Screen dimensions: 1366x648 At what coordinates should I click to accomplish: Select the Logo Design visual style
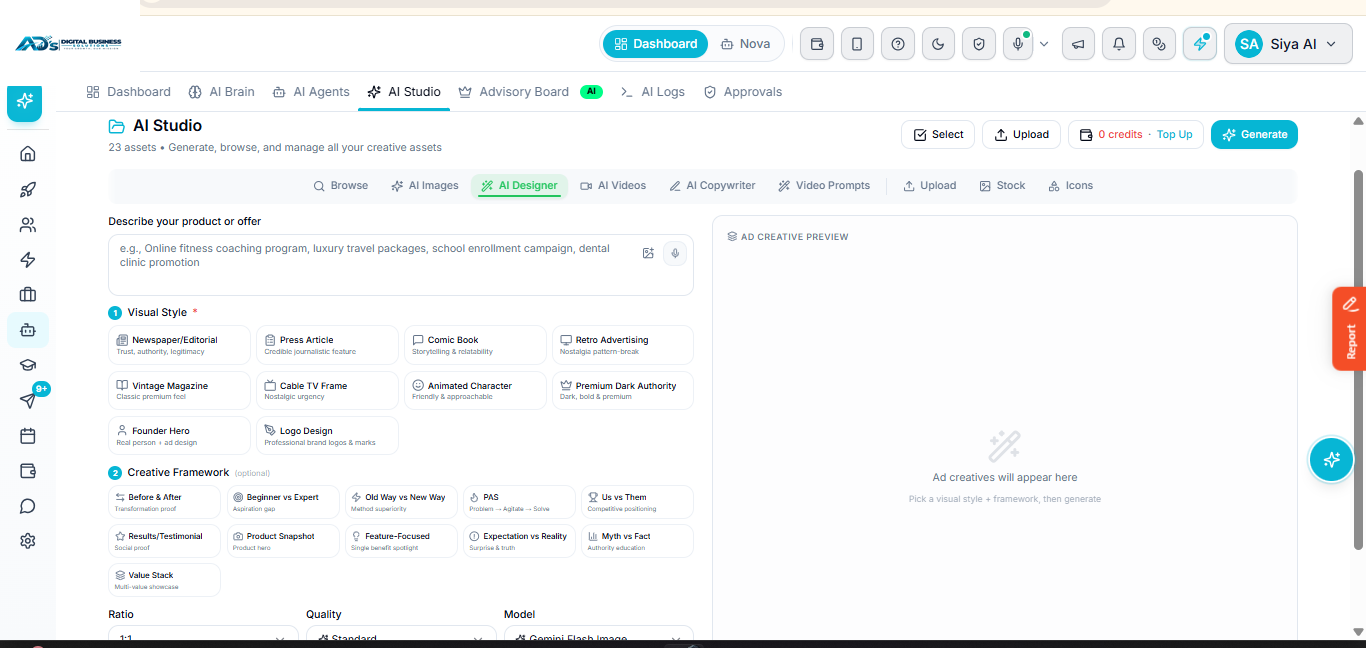click(327, 436)
